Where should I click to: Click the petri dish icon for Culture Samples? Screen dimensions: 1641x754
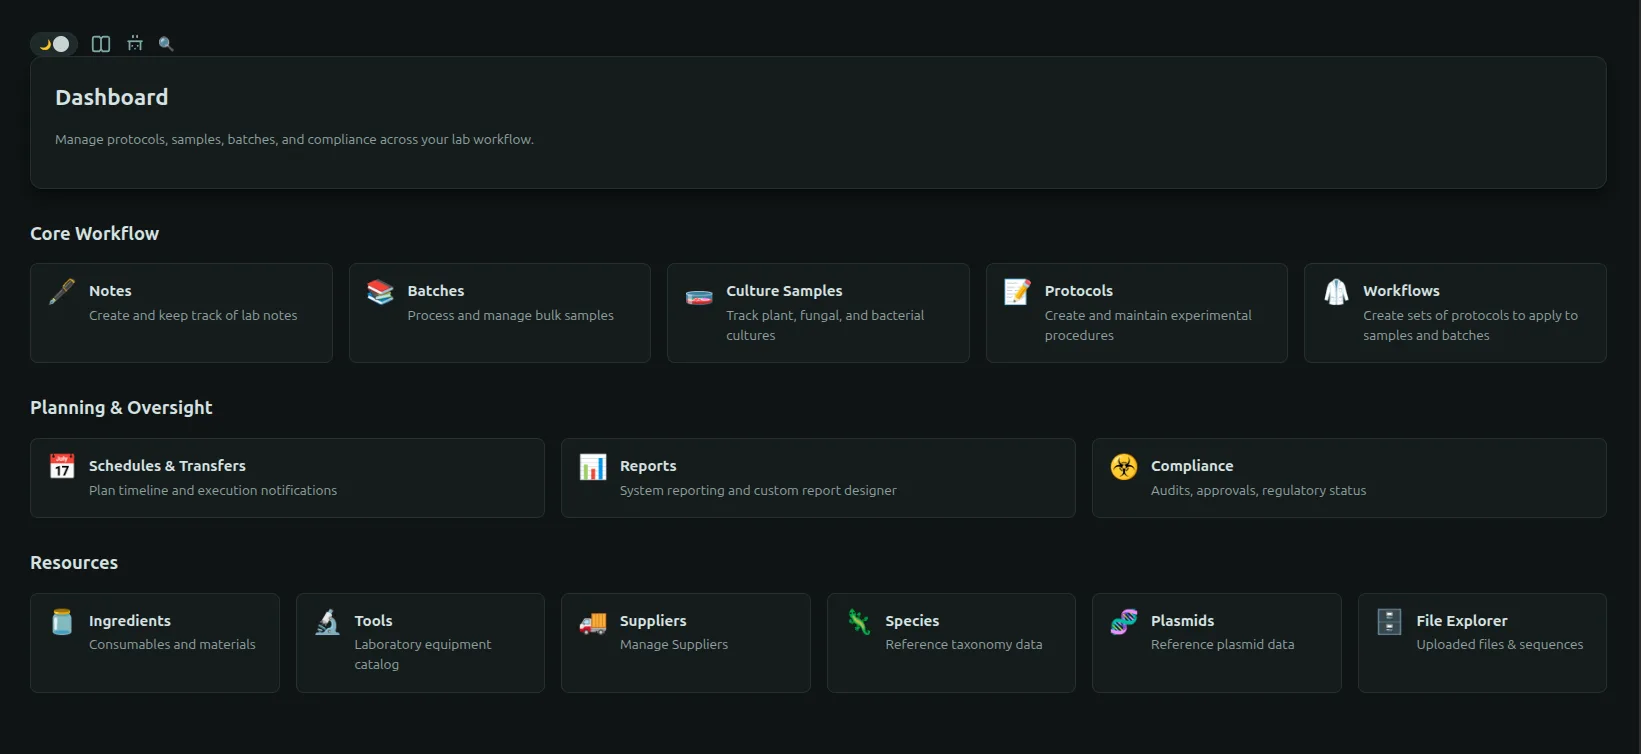click(699, 297)
